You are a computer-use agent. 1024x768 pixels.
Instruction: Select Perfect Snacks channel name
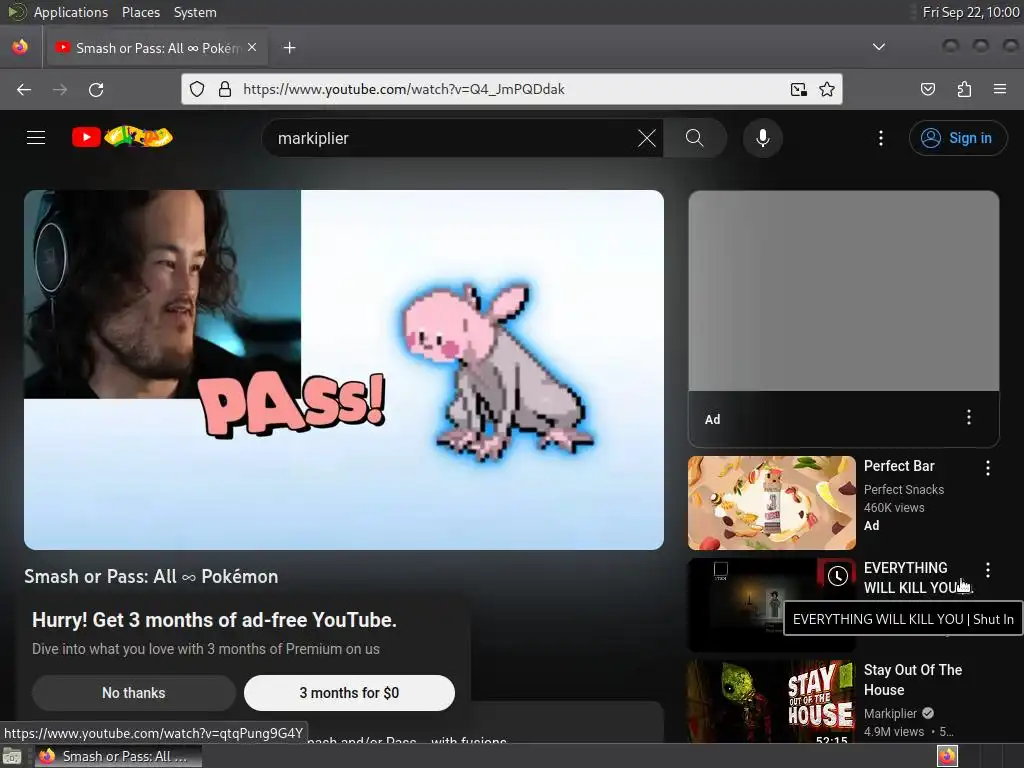pyautogui.click(x=903, y=490)
